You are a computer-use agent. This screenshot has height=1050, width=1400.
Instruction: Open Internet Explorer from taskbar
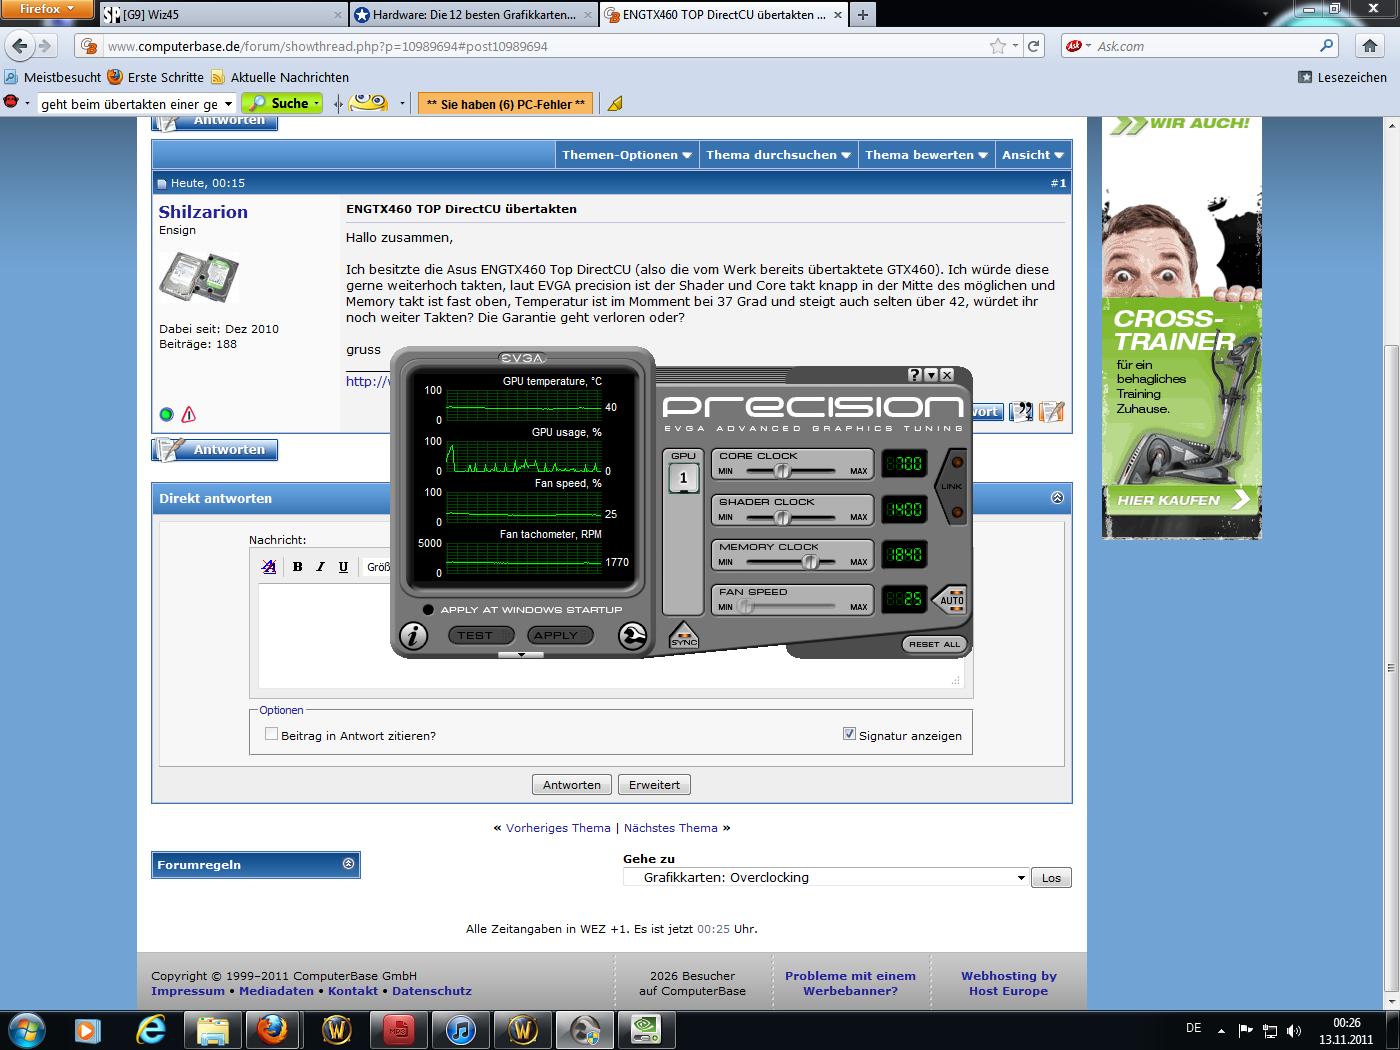(152, 1029)
